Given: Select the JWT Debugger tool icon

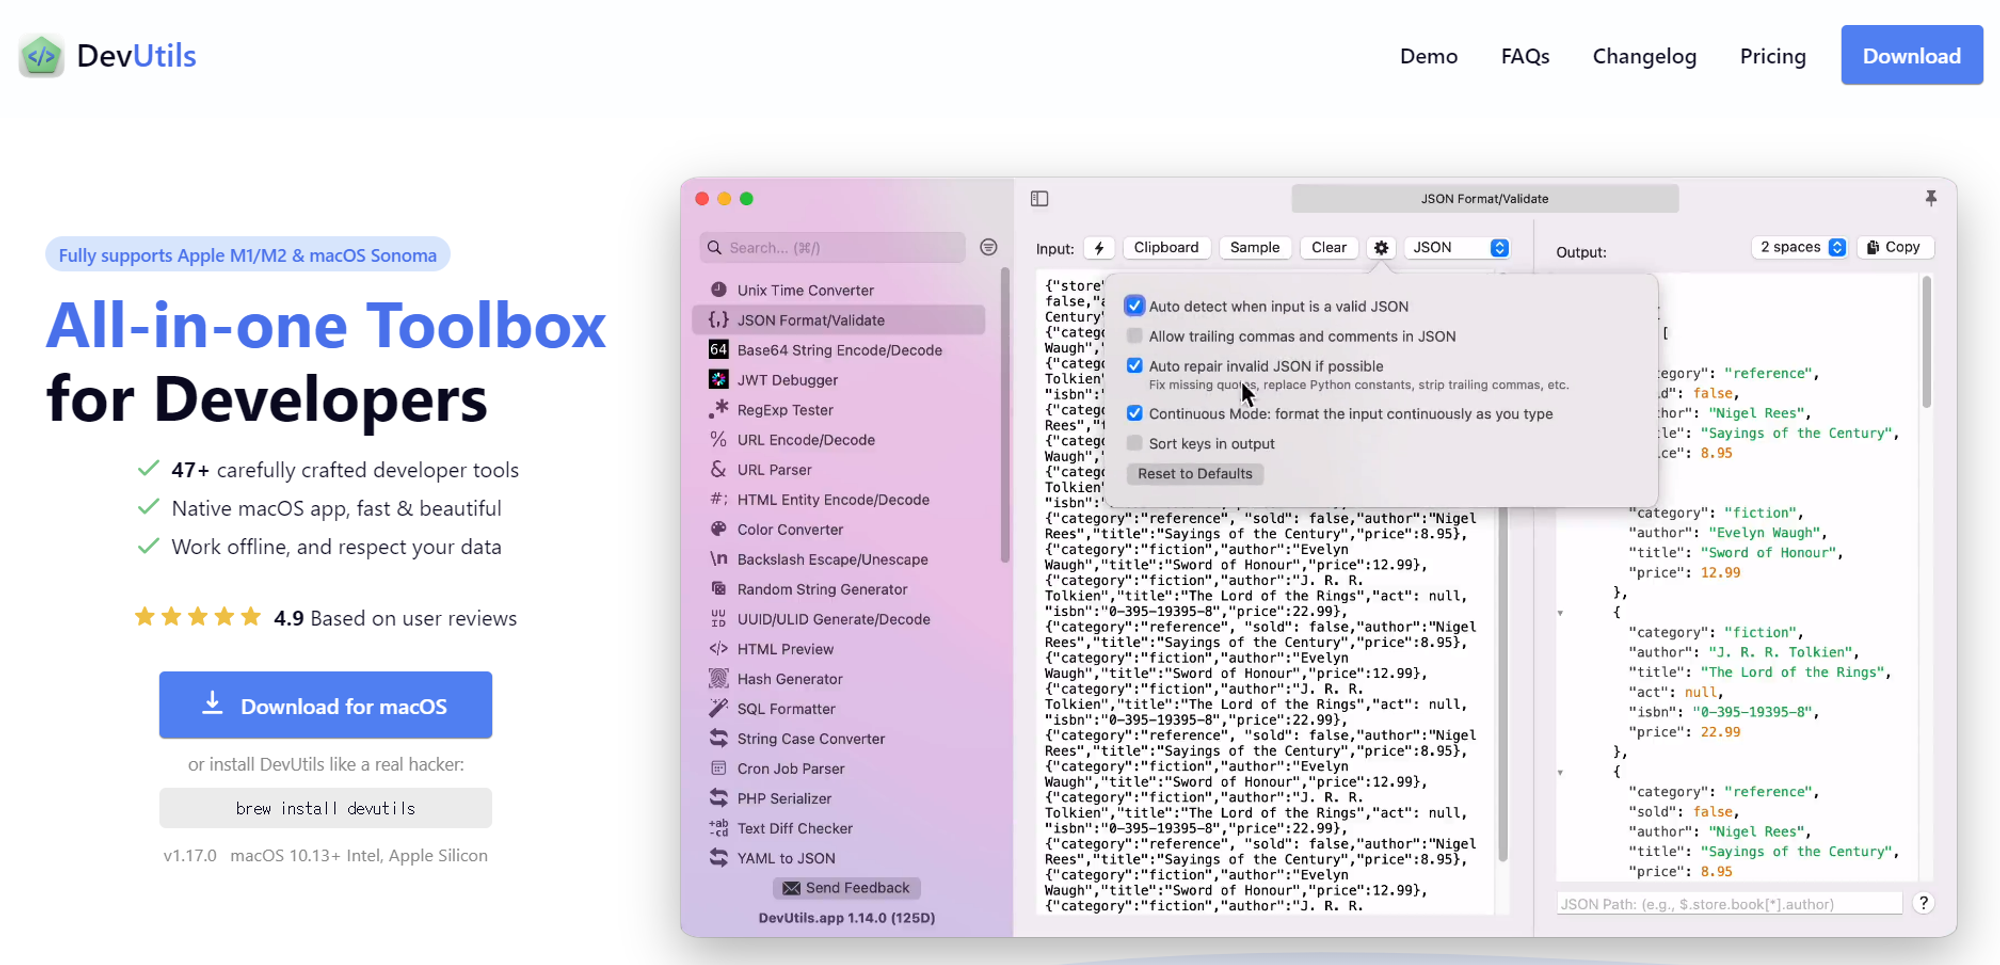Looking at the screenshot, I should pyautogui.click(x=718, y=380).
